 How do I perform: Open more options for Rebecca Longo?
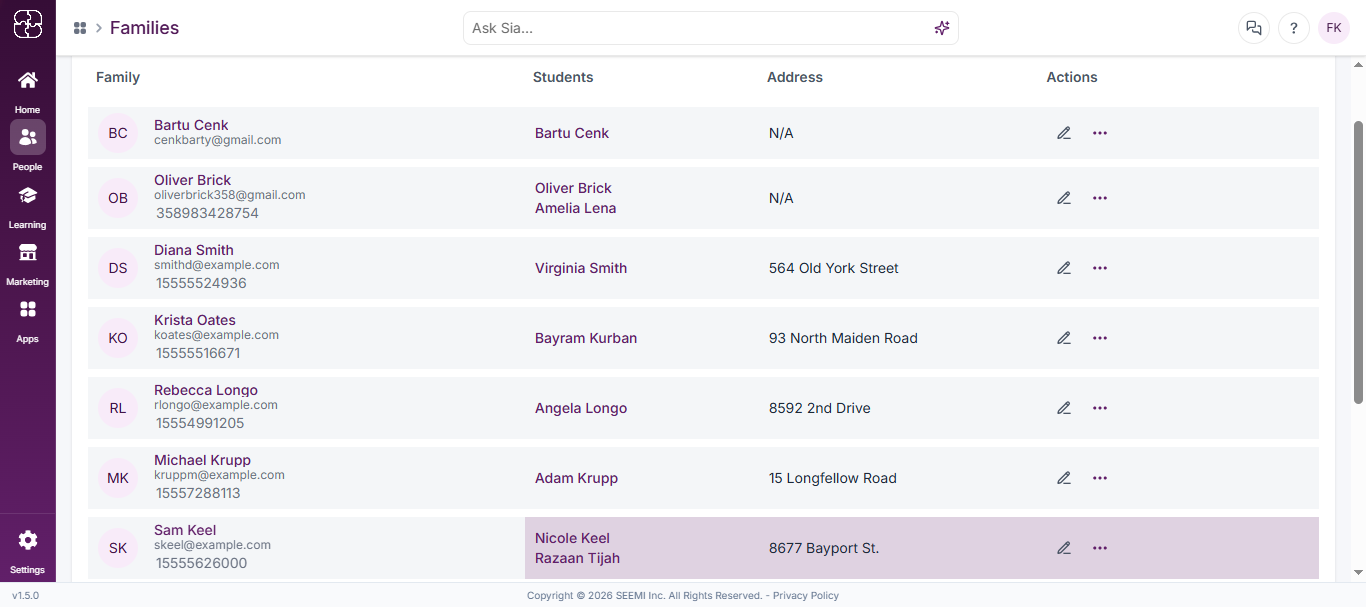(1100, 408)
